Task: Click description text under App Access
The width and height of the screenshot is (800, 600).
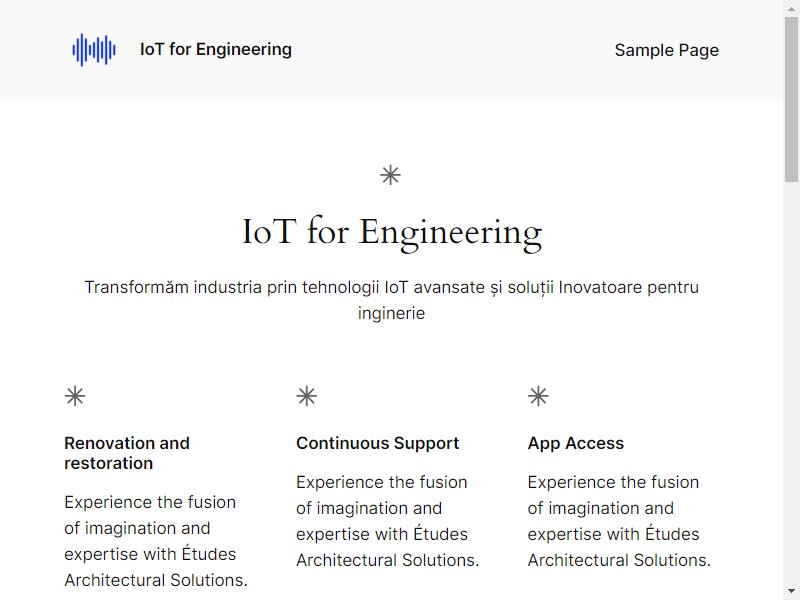Action: pyautogui.click(x=619, y=521)
